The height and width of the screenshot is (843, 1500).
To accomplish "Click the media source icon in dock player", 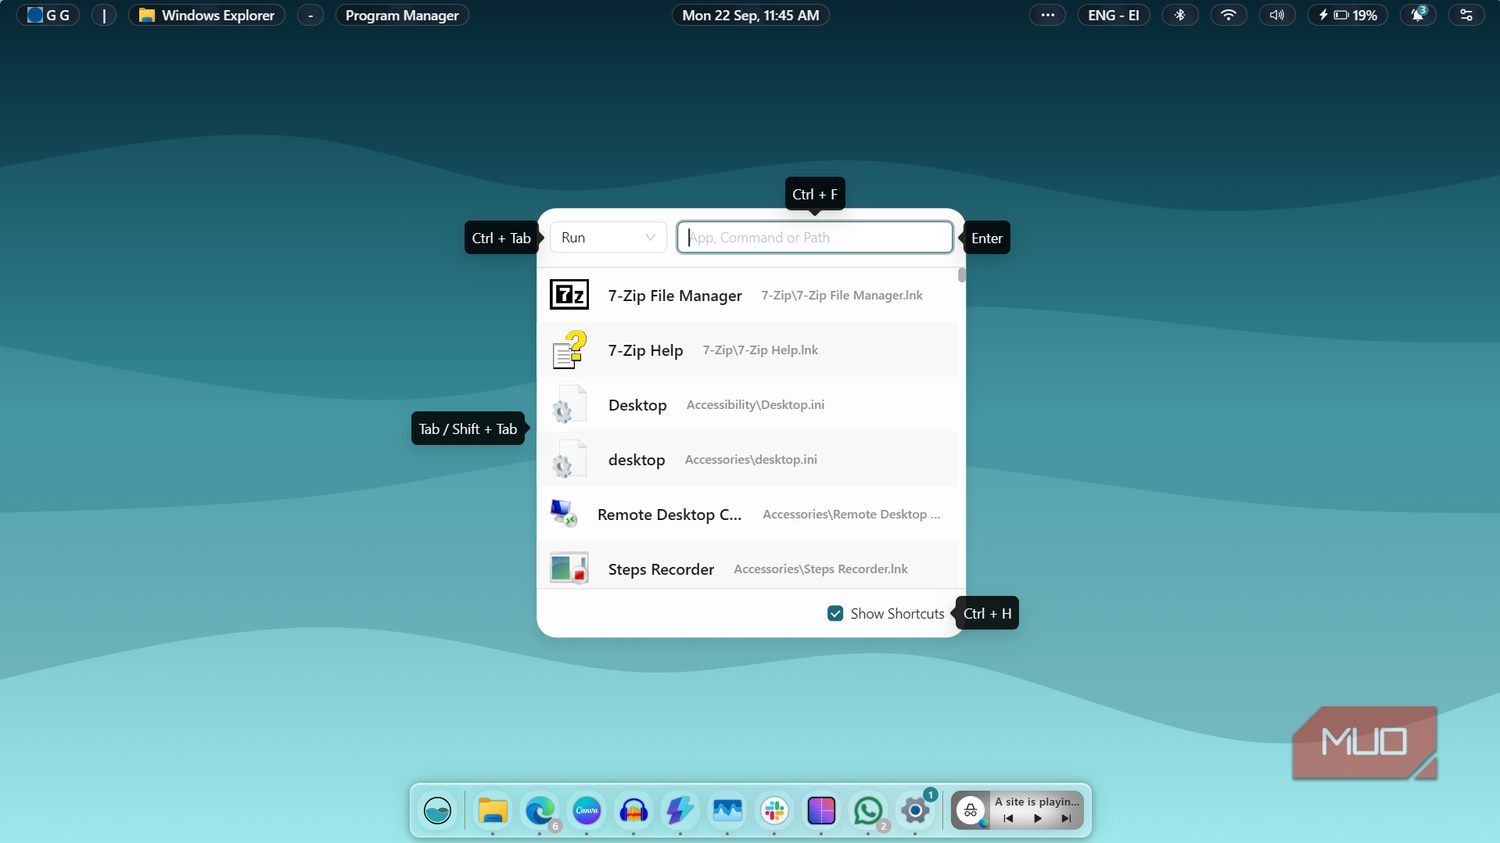I will 970,810.
